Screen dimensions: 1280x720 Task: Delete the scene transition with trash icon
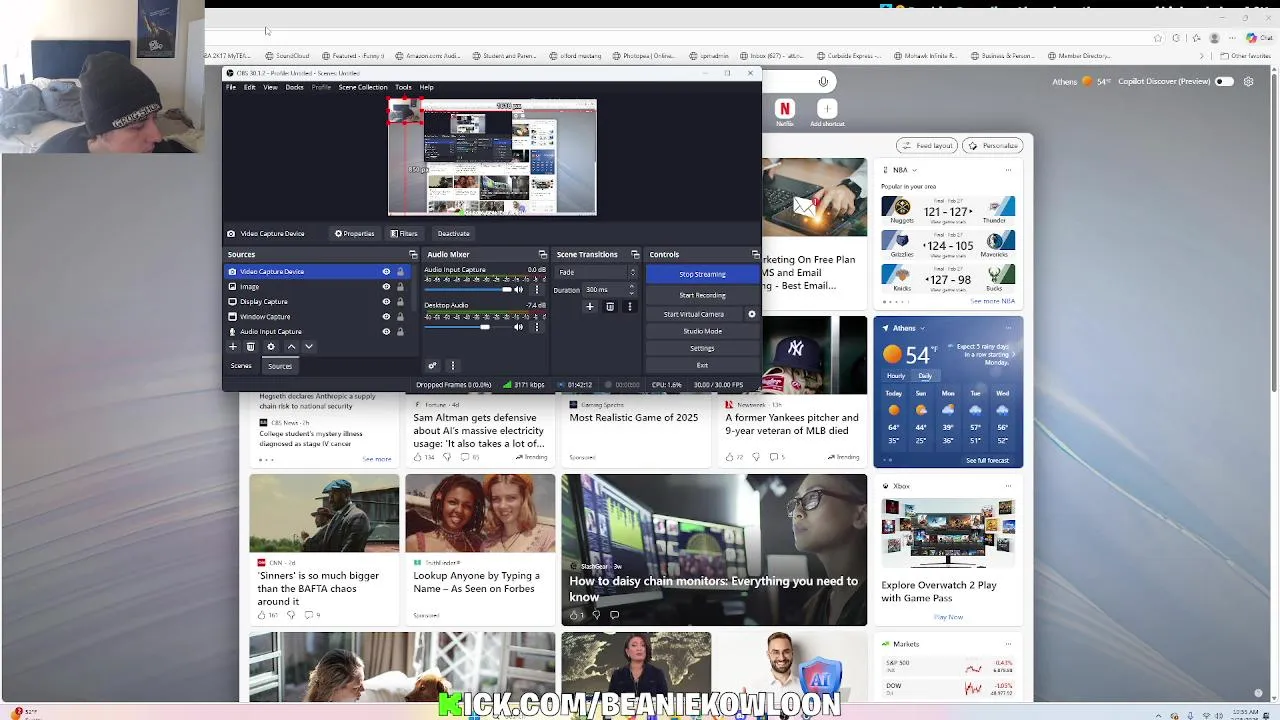coord(610,307)
